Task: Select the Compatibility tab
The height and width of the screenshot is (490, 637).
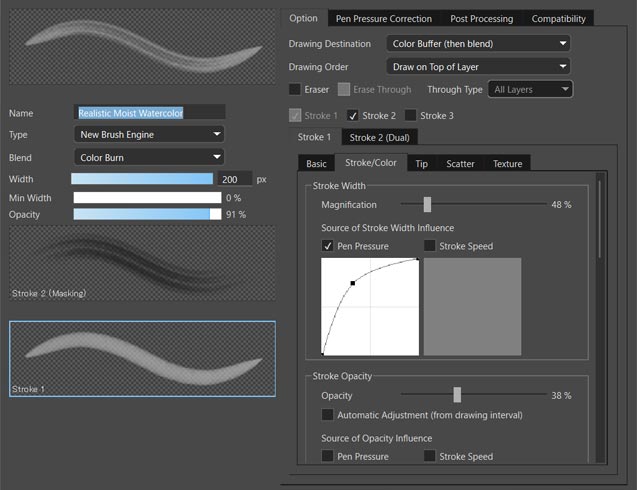Action: (x=558, y=18)
